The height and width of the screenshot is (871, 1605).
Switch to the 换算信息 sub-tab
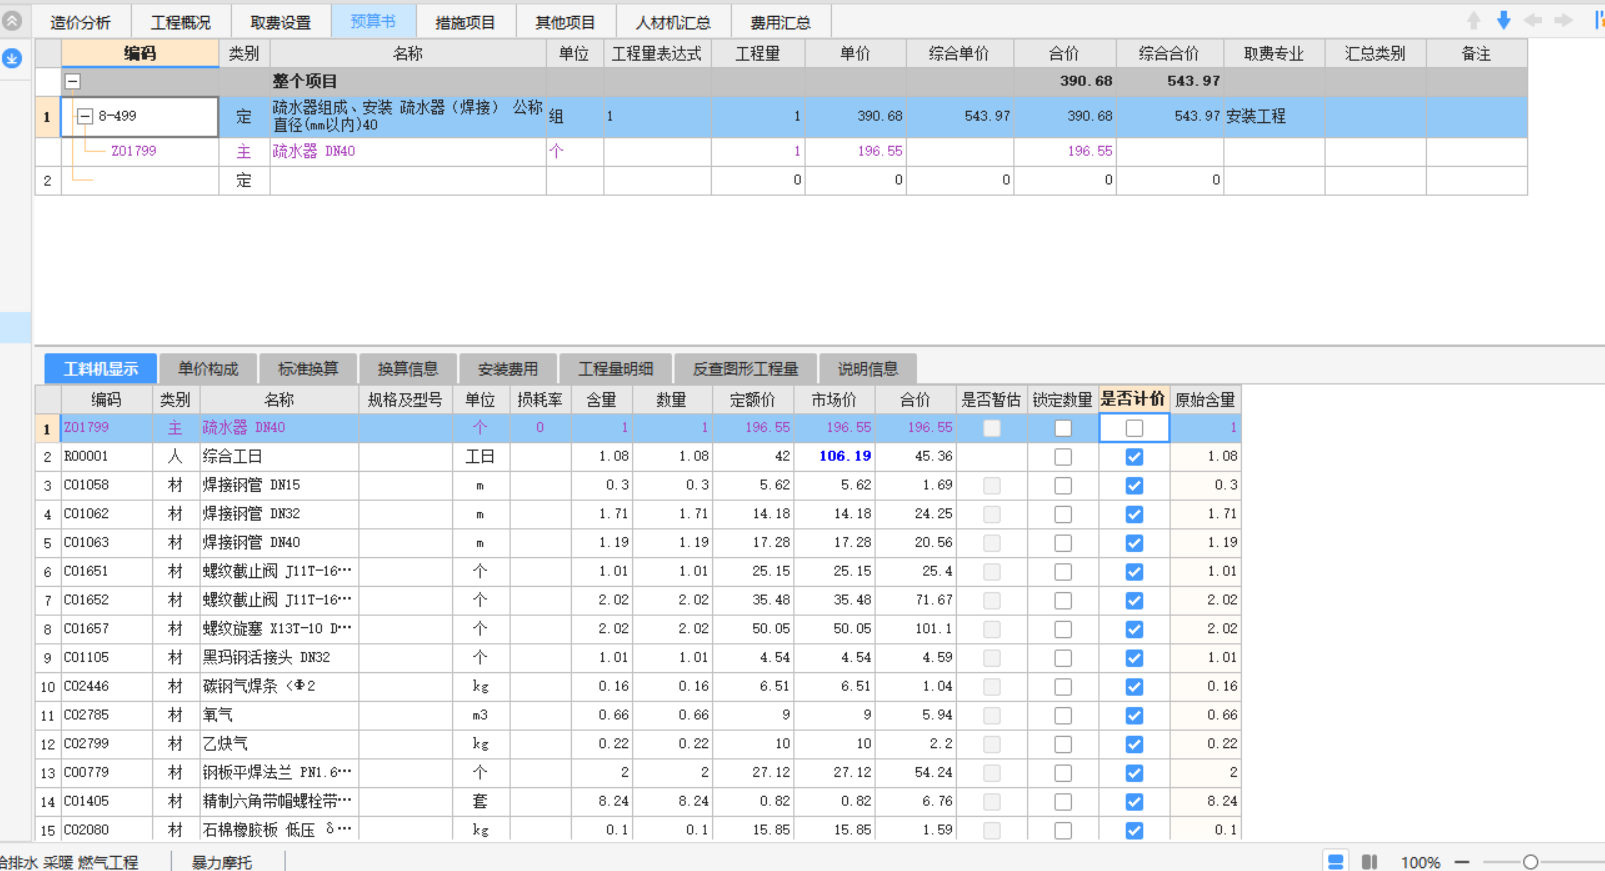click(408, 369)
